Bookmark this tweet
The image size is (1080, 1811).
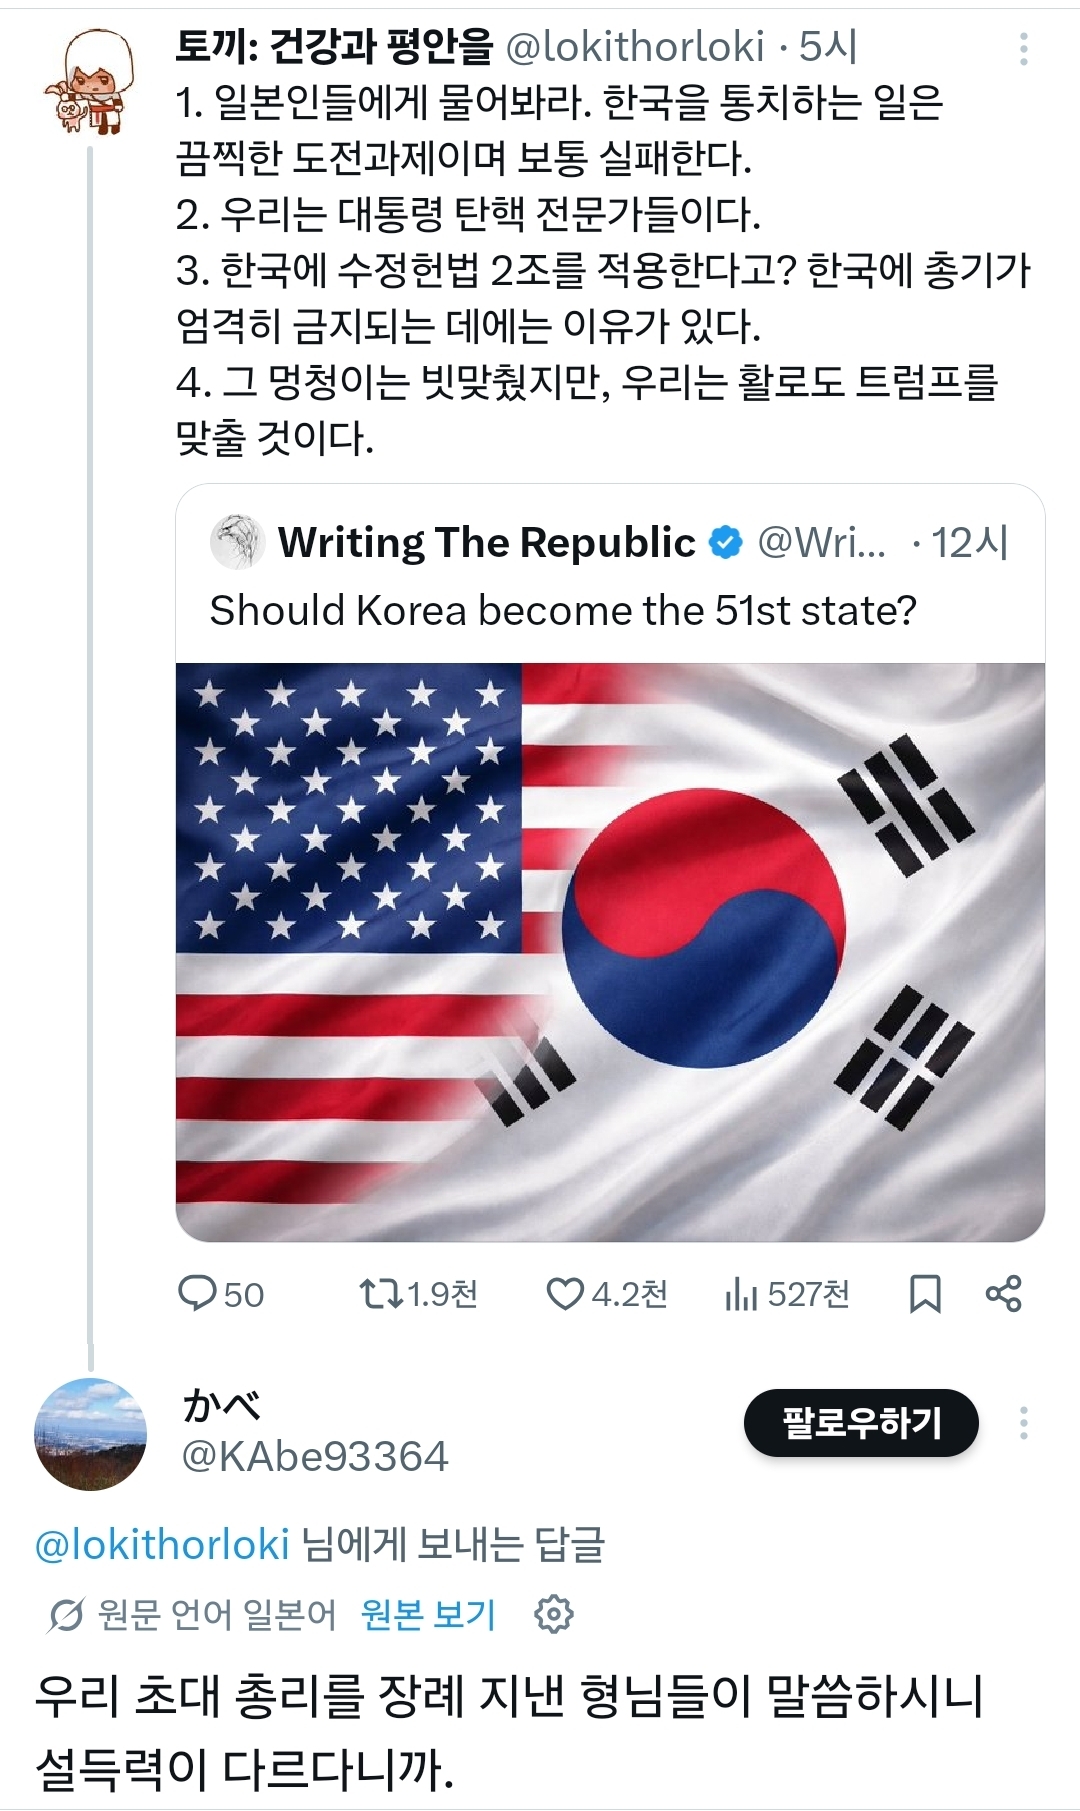925,1294
